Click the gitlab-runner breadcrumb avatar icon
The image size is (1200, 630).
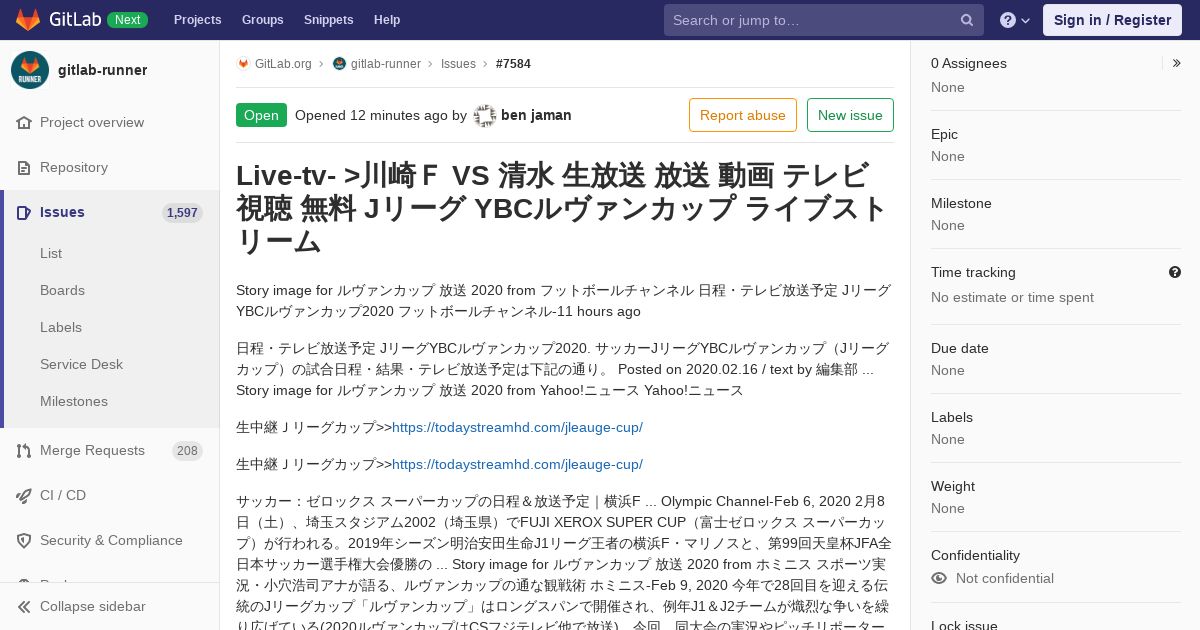[339, 63]
